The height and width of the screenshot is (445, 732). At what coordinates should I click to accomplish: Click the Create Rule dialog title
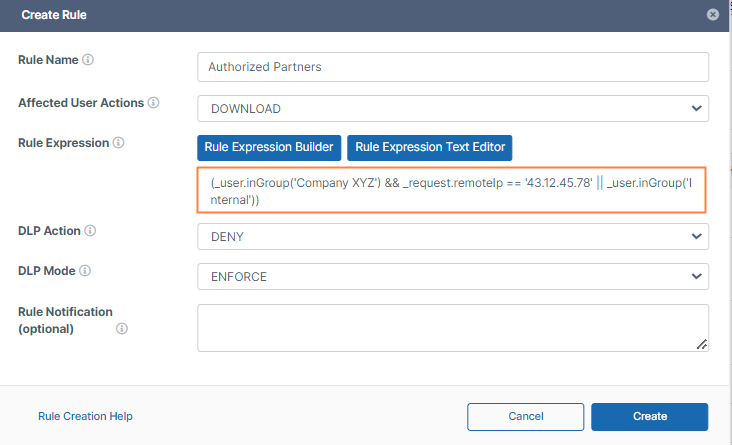pos(53,15)
